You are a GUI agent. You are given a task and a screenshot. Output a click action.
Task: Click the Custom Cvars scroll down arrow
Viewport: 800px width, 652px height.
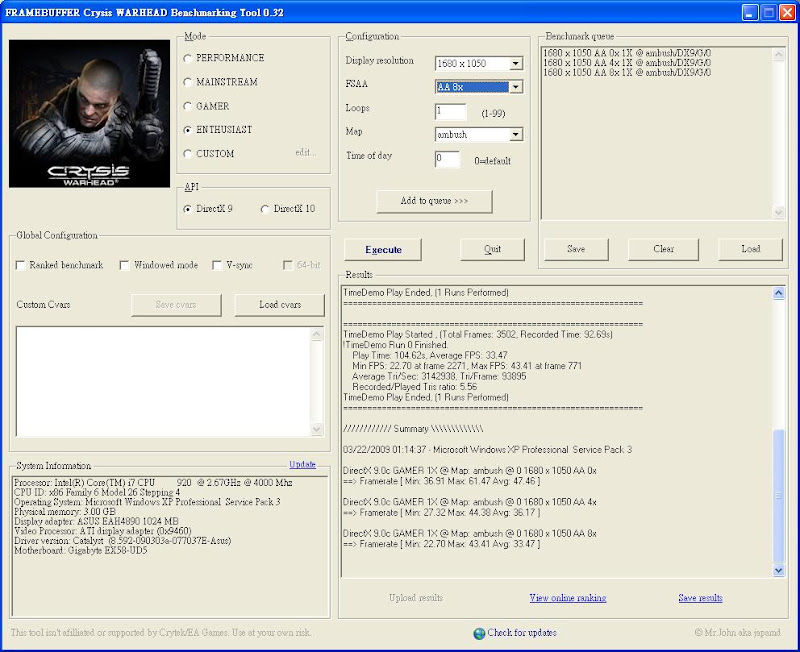tap(316, 429)
